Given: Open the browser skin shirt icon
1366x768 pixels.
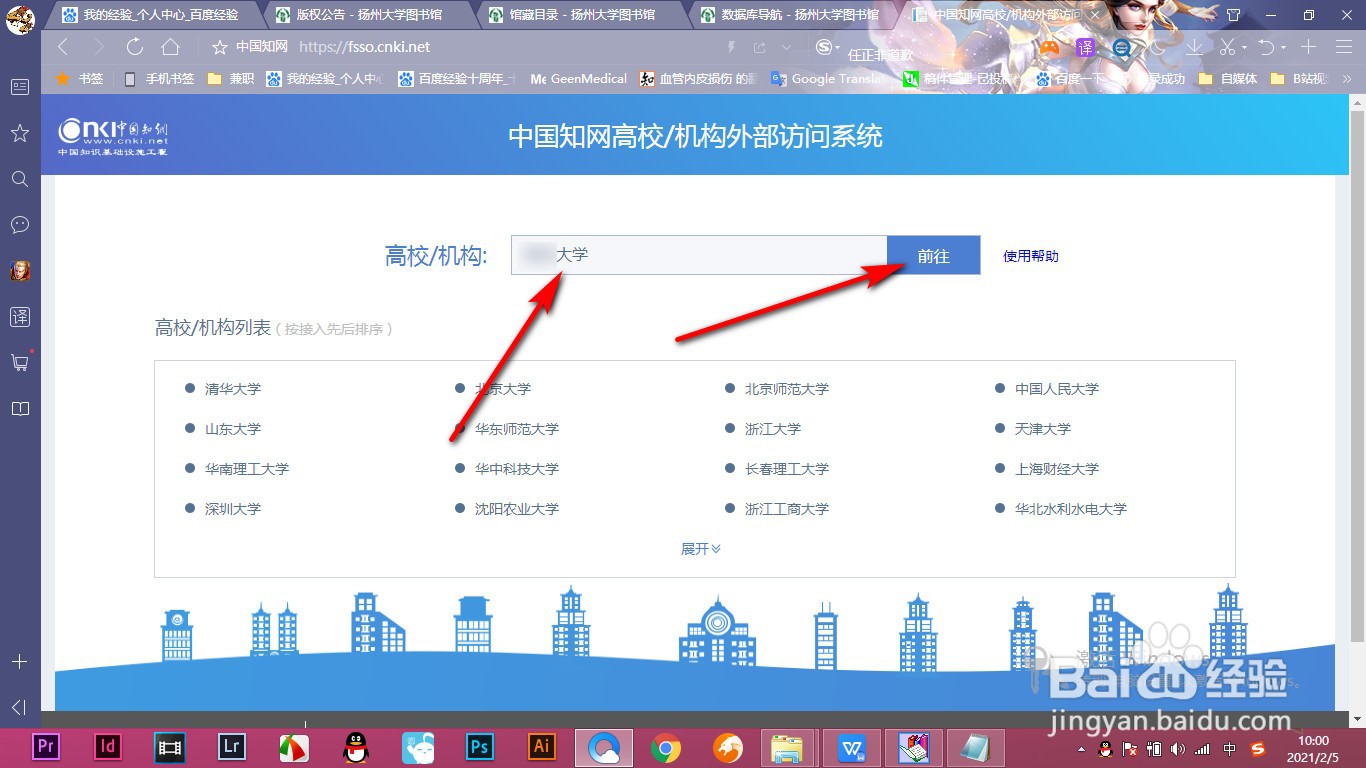Looking at the screenshot, I should (1233, 15).
